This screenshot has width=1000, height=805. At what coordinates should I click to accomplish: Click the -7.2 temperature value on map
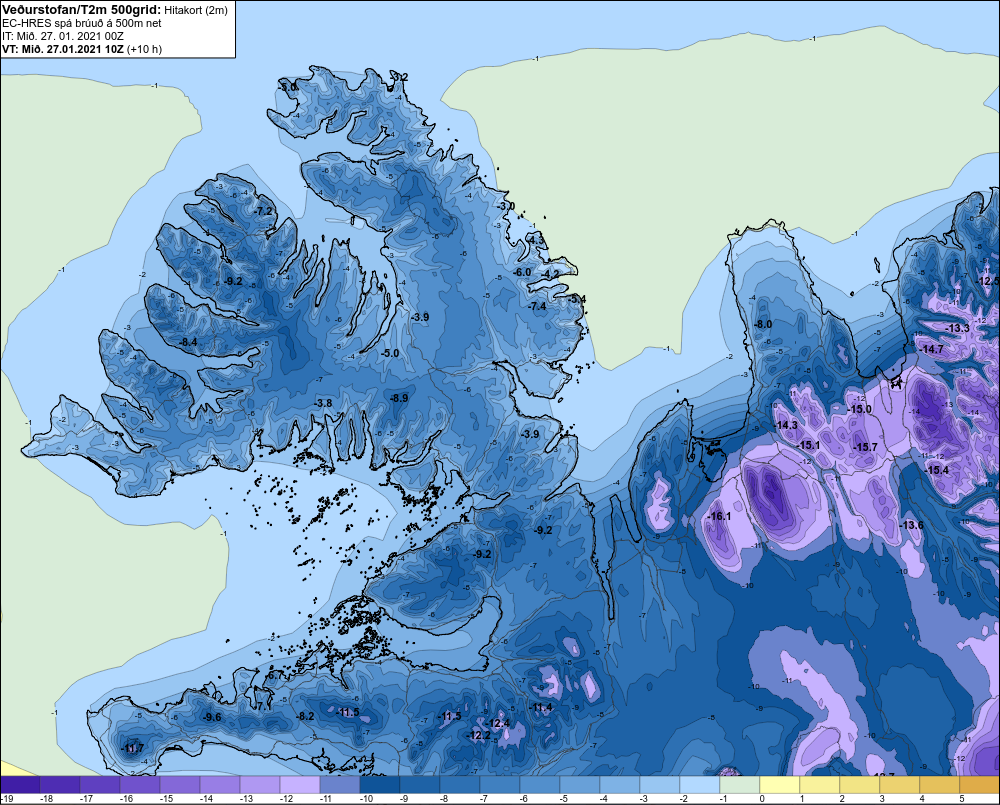[263, 211]
